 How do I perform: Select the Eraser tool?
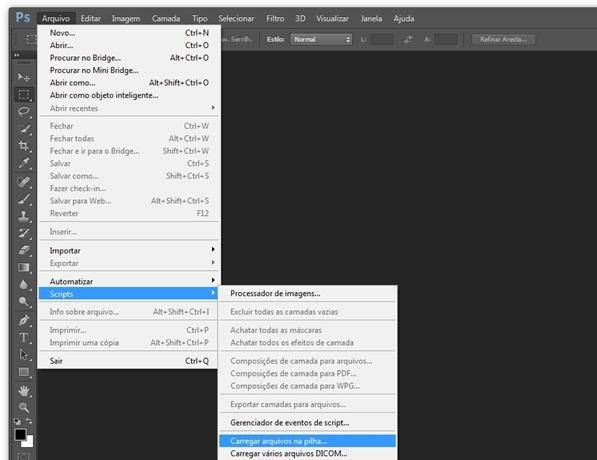pos(24,250)
